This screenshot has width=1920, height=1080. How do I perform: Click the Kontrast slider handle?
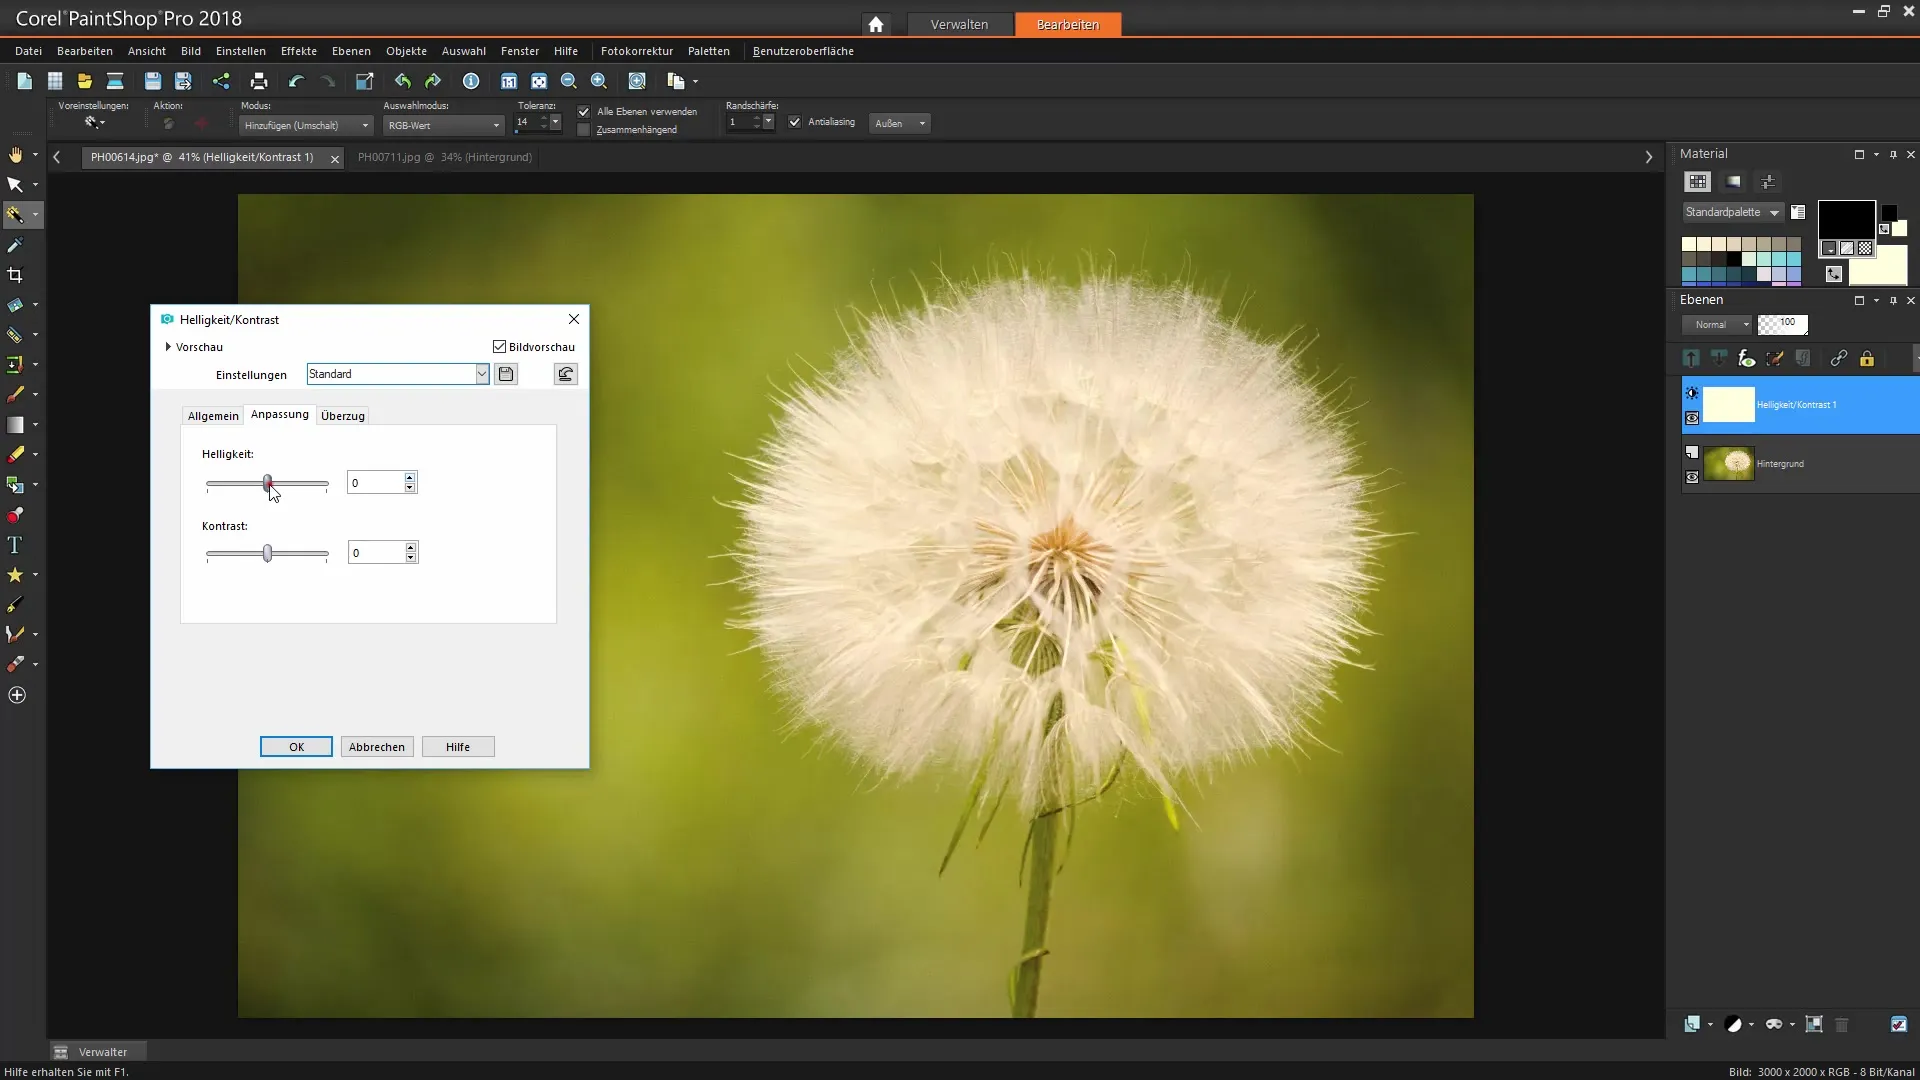point(267,553)
